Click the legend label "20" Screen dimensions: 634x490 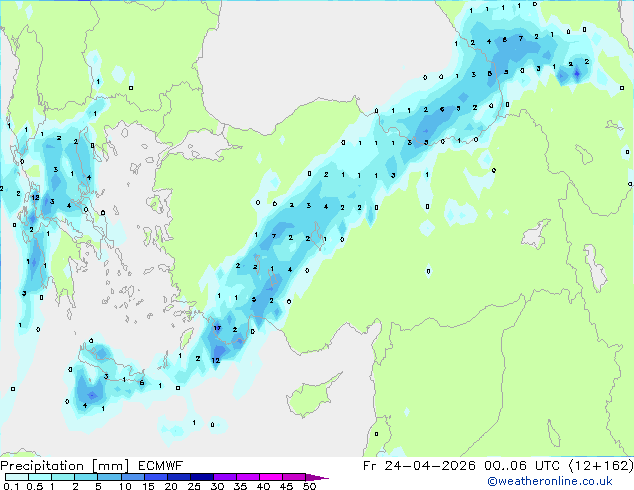(171, 486)
